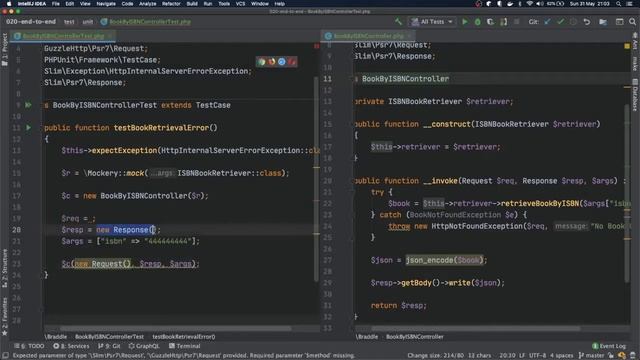Click the inspections profile icon in status bar
This screenshot has width=640, height=360.
tap(622, 356)
